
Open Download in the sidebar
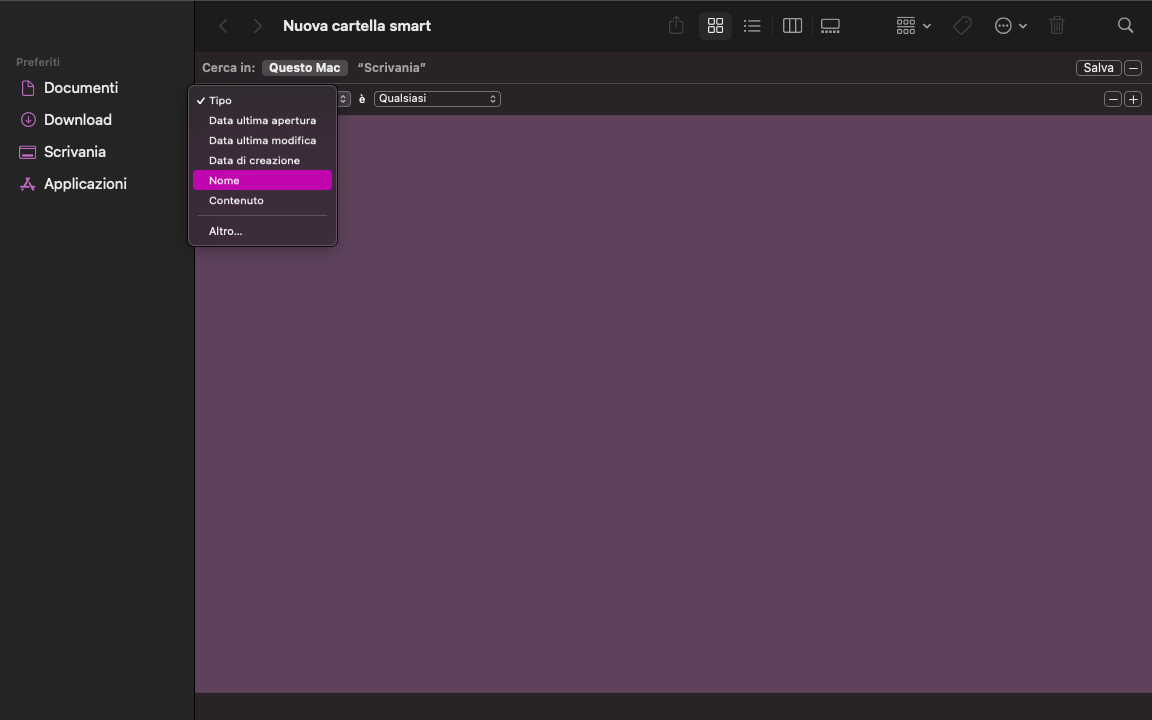tap(77, 120)
